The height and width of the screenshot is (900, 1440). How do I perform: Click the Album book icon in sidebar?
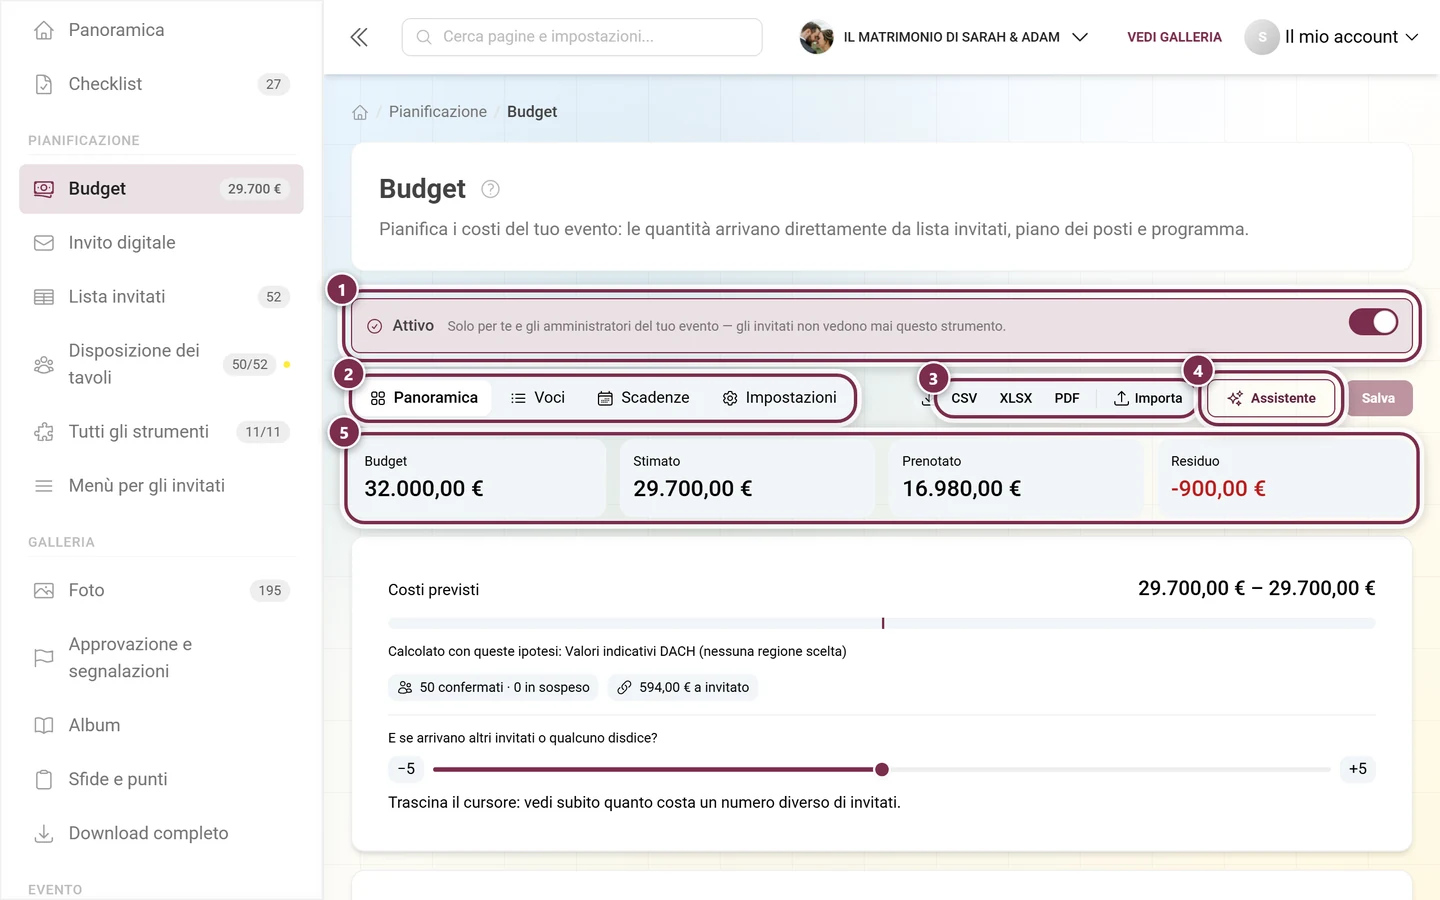click(x=44, y=726)
